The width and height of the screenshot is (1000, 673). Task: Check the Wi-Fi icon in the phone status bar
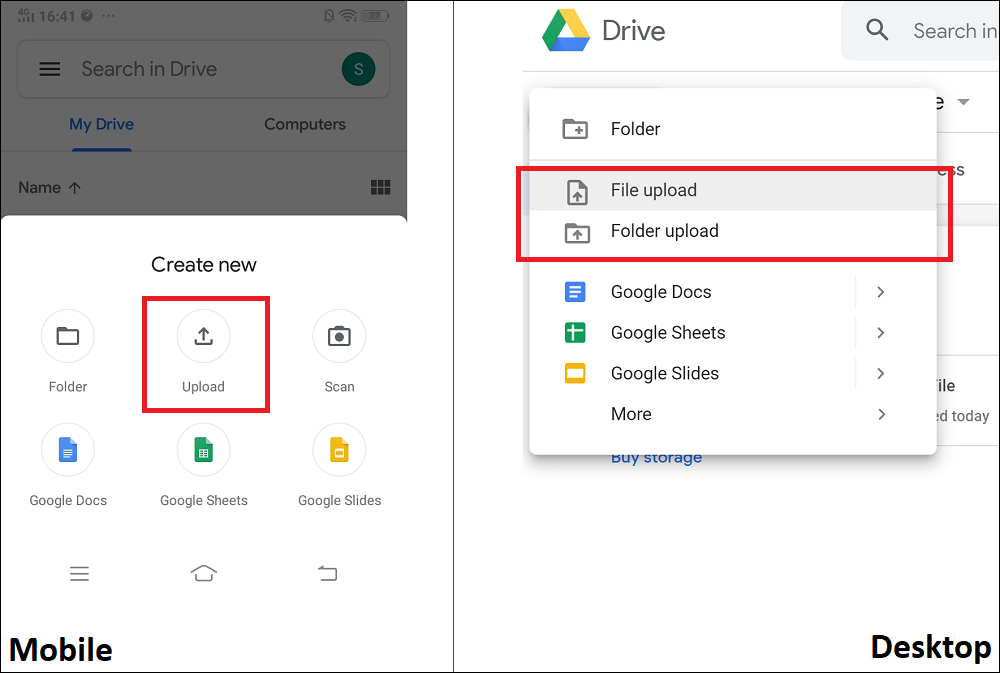[x=348, y=15]
